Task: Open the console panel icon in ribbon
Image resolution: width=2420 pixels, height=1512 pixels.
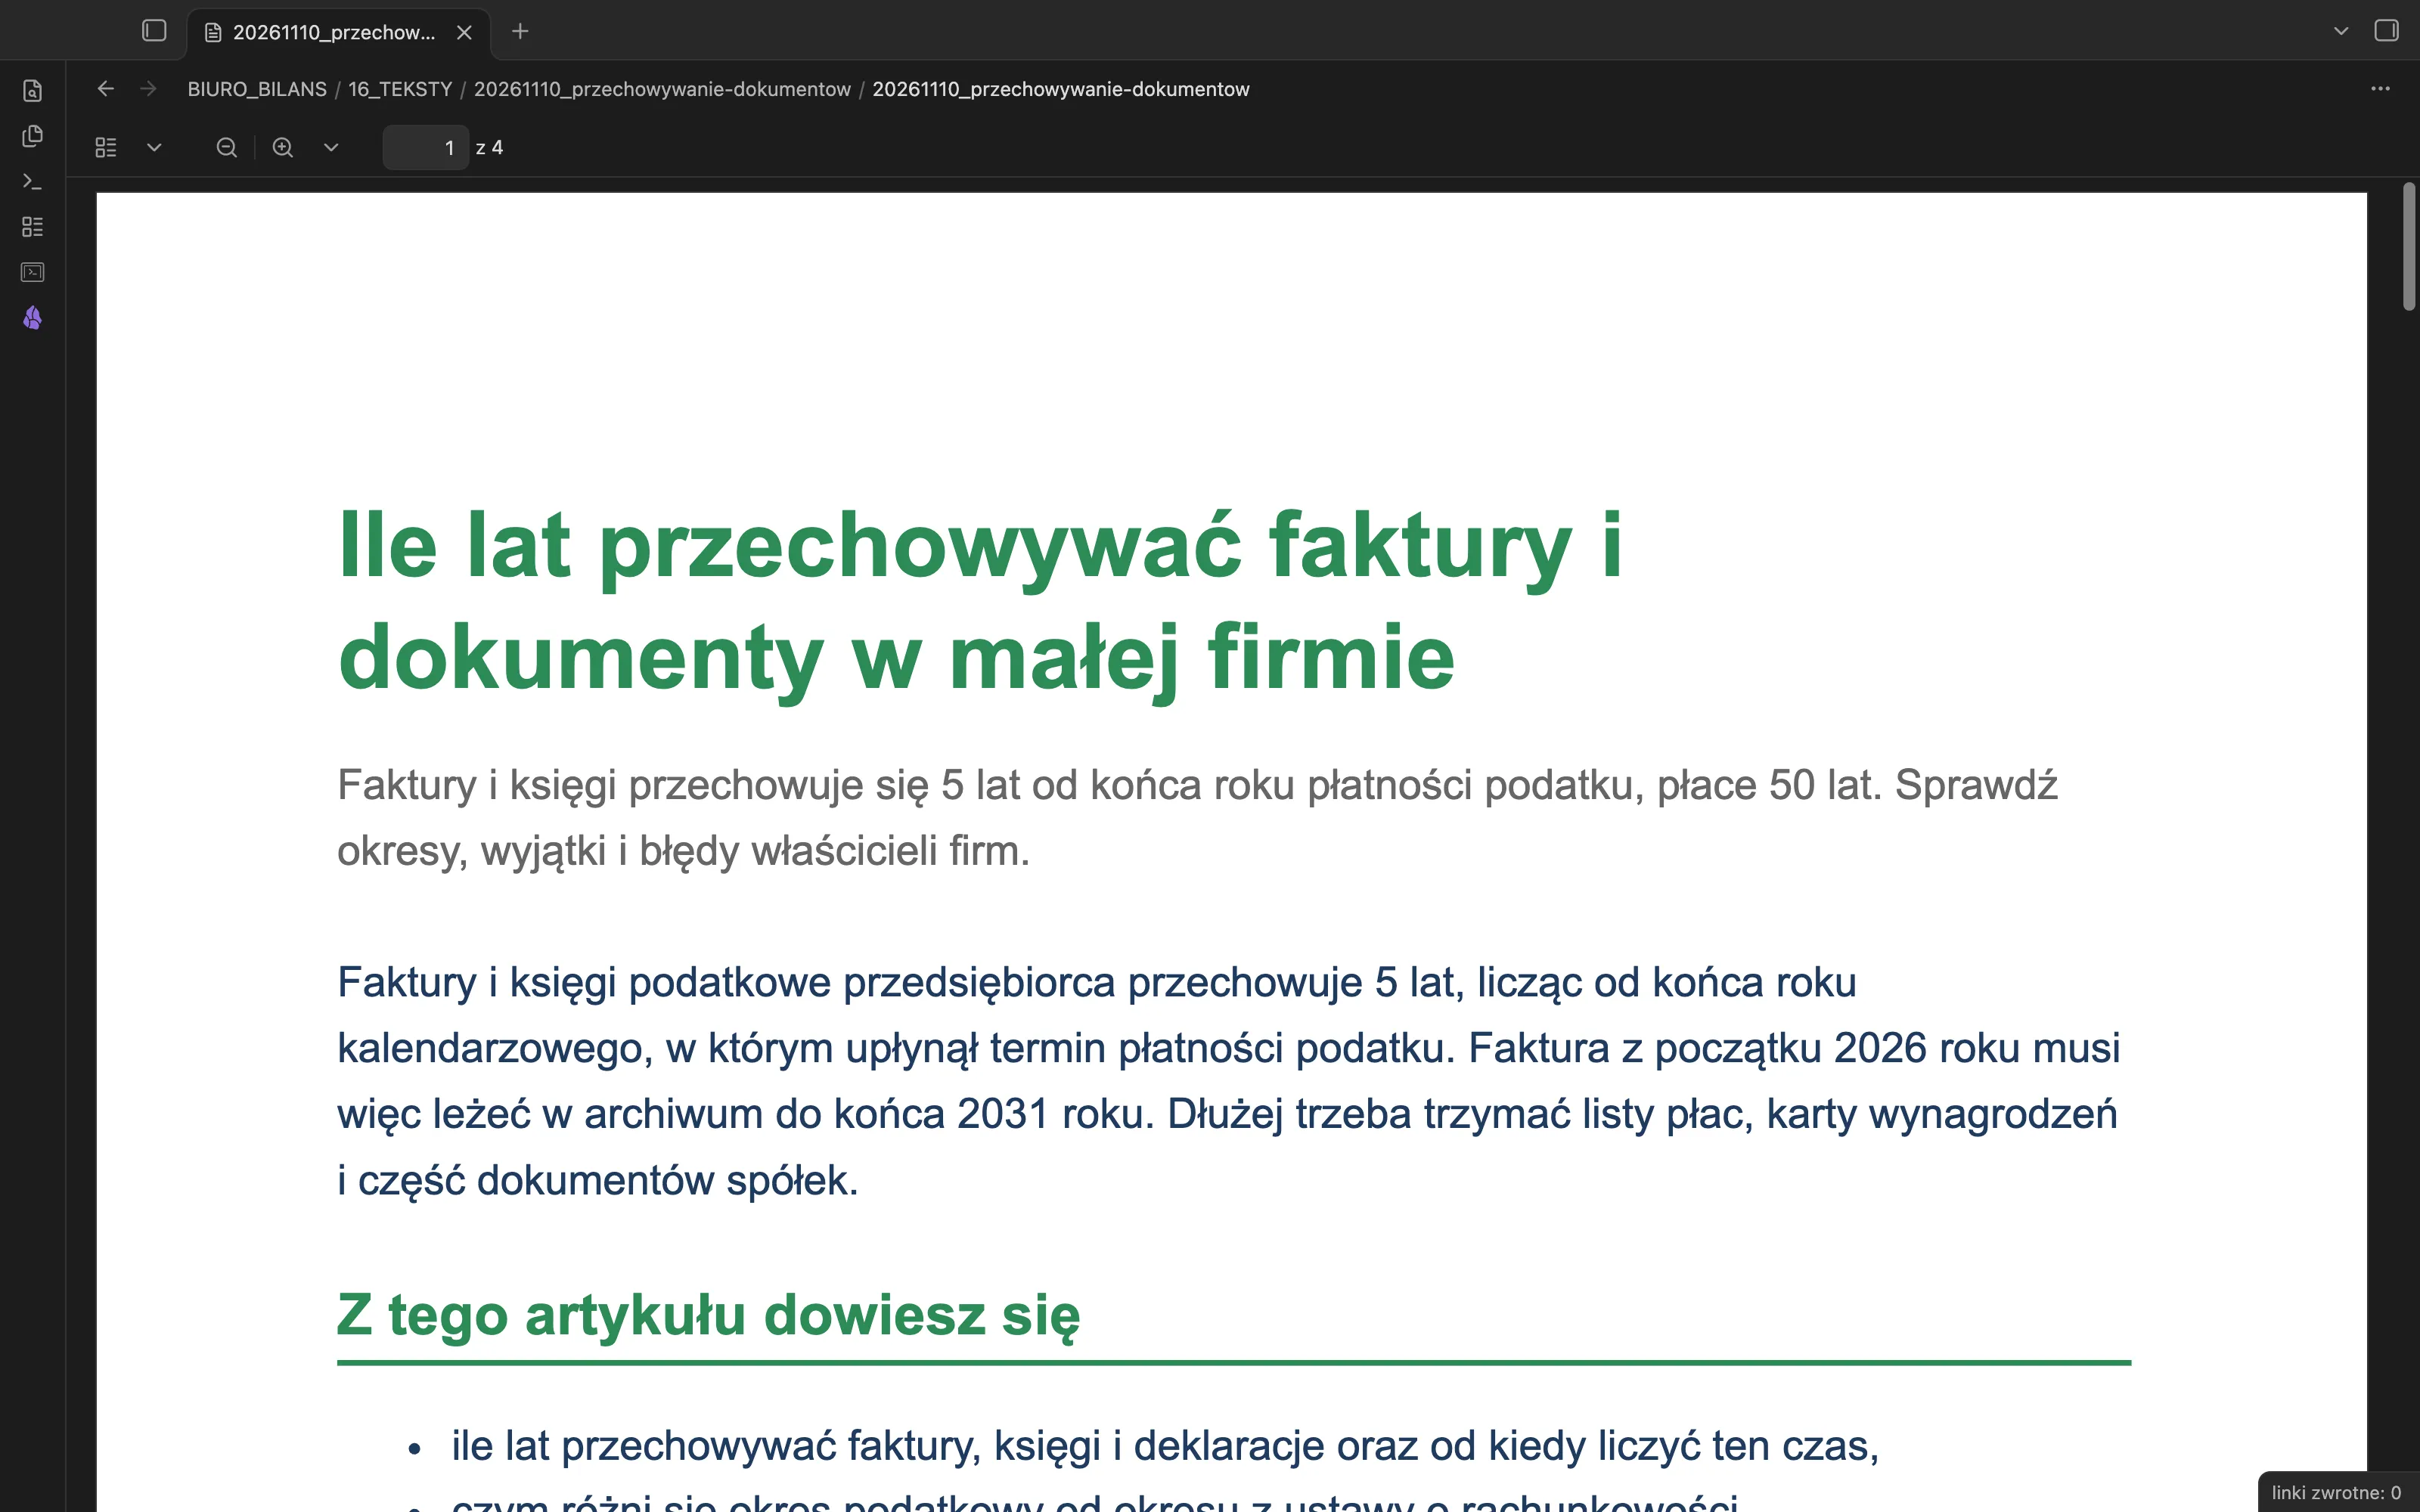Action: (32, 272)
